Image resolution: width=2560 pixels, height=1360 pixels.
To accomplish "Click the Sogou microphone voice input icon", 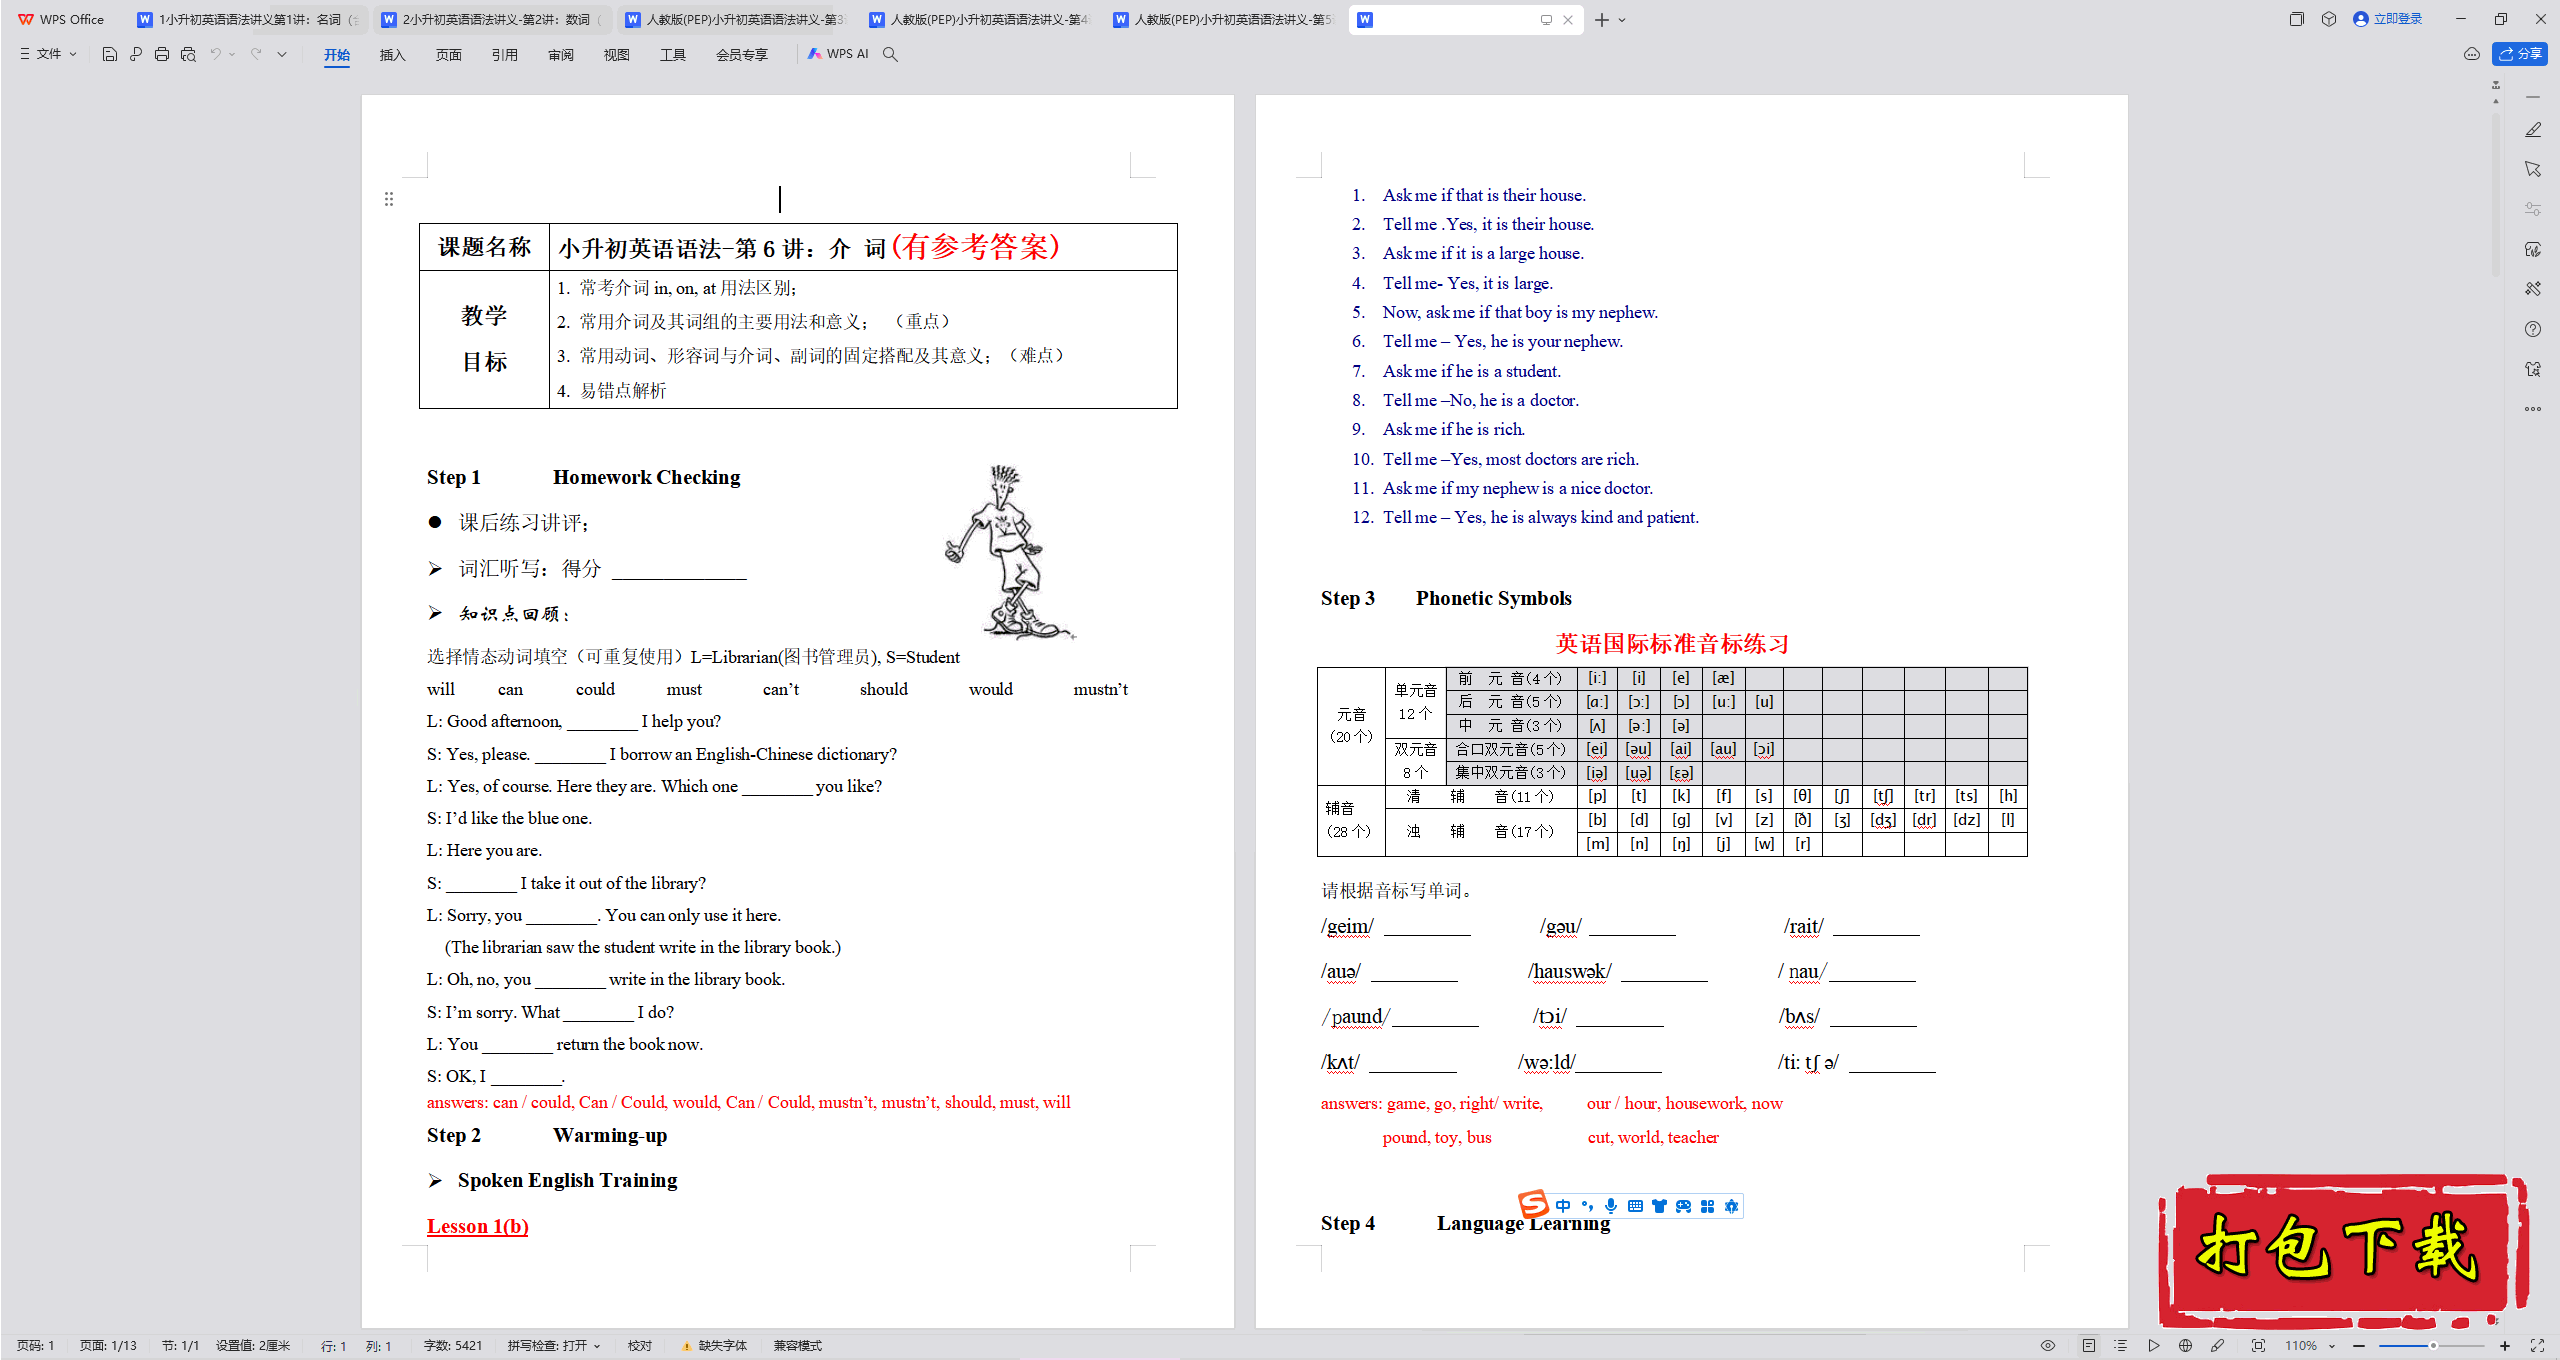I will [x=1610, y=1206].
